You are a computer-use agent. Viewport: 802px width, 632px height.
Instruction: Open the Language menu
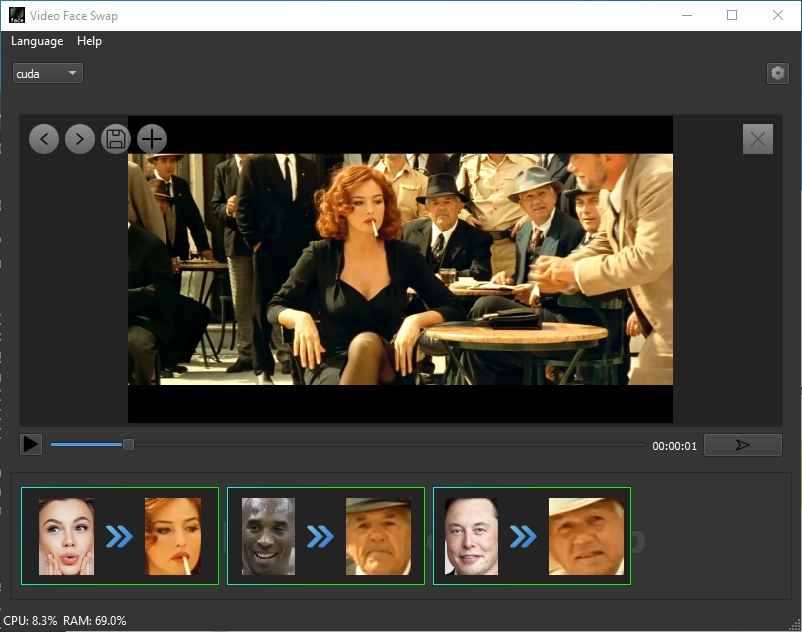click(37, 41)
